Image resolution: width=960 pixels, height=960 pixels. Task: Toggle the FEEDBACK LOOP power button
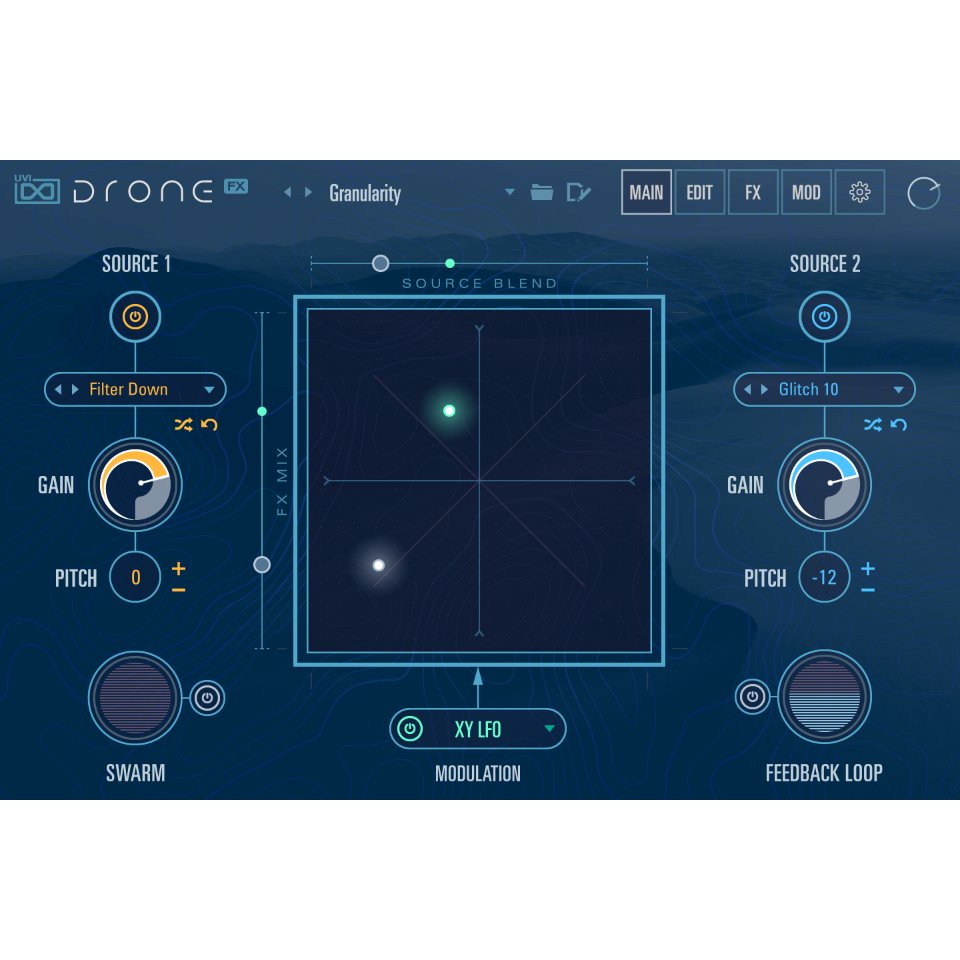pyautogui.click(x=752, y=697)
